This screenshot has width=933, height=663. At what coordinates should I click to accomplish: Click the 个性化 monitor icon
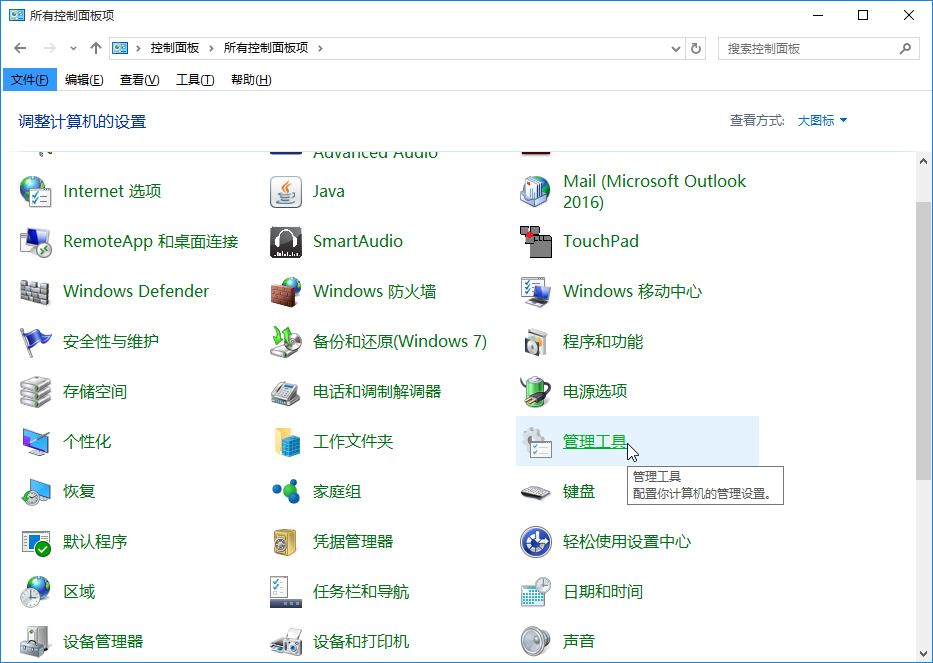(x=35, y=442)
